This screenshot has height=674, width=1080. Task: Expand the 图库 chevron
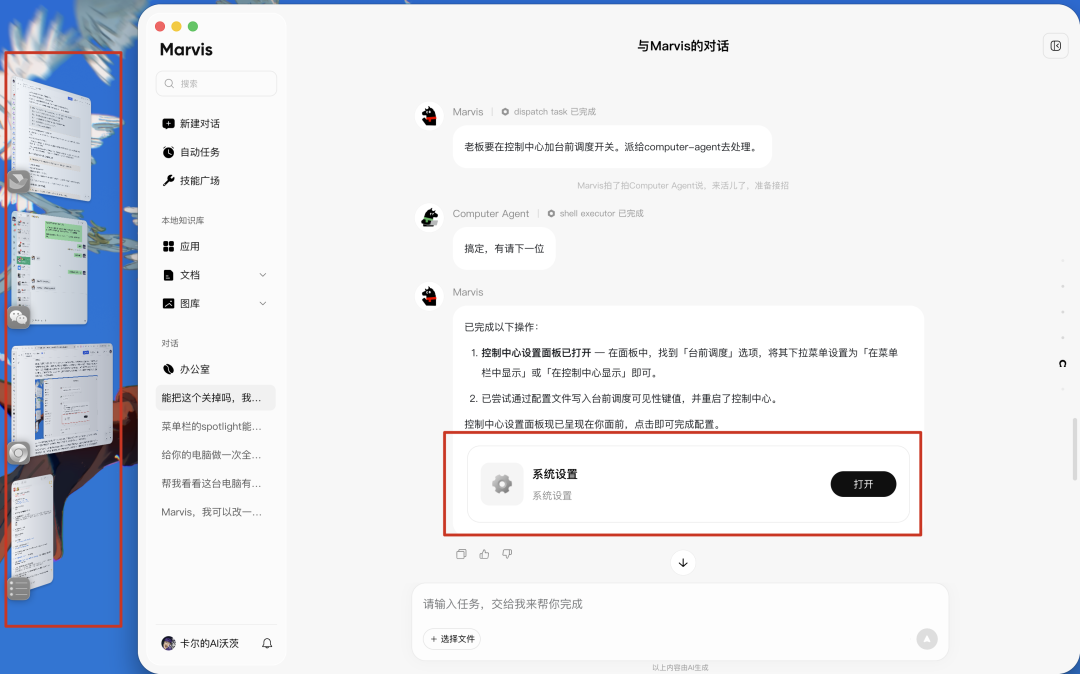point(262,304)
